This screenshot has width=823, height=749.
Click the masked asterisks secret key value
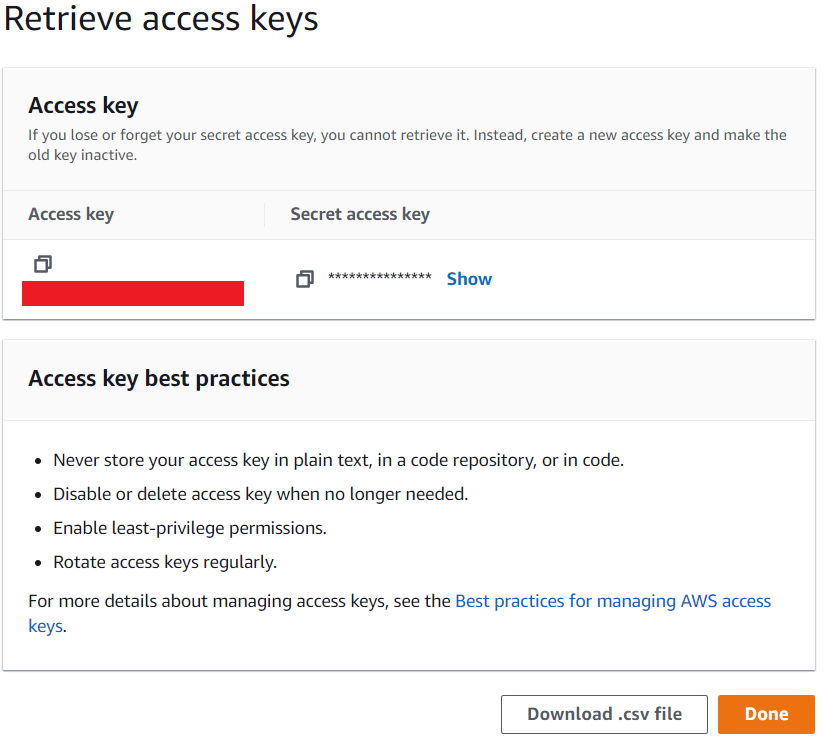click(x=380, y=277)
